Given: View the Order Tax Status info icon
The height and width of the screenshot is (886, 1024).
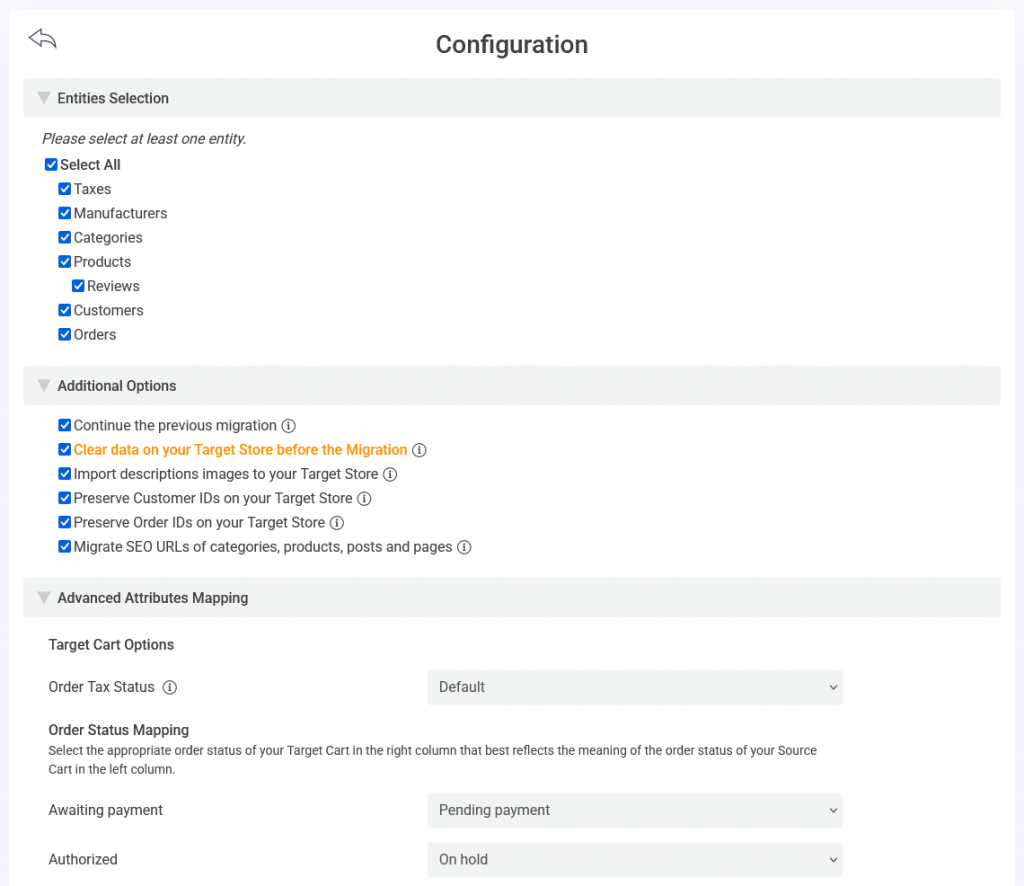Looking at the screenshot, I should (x=170, y=687).
